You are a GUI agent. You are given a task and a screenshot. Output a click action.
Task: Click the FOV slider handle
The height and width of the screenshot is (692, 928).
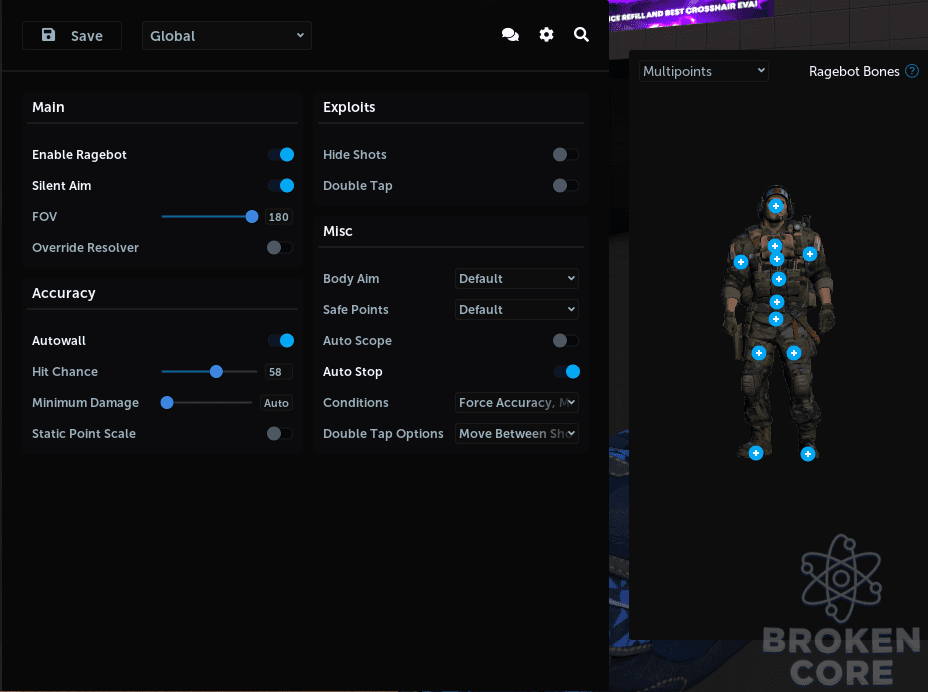click(252, 217)
